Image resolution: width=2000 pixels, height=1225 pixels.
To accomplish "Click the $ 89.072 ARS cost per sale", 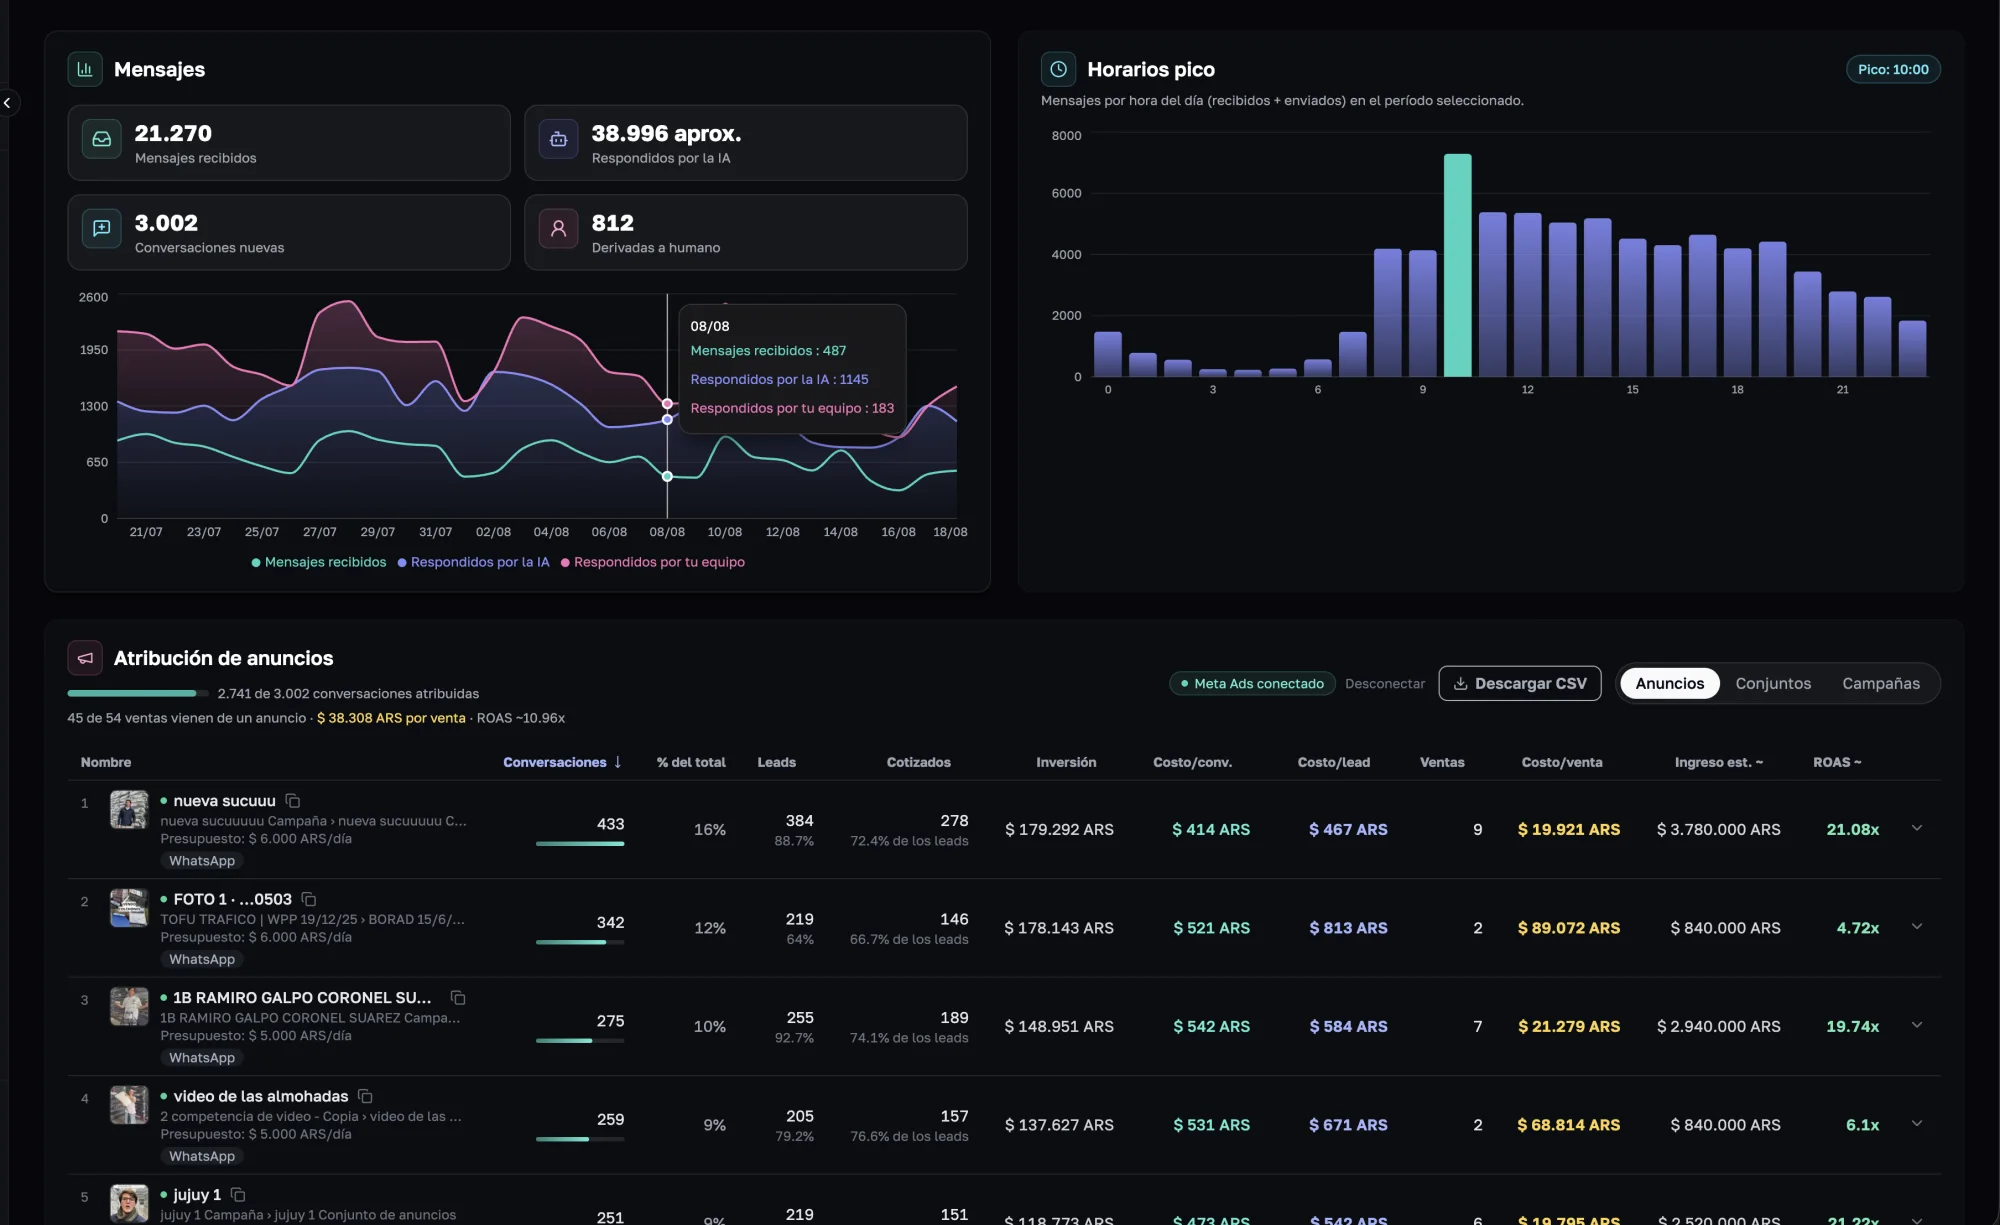I will point(1569,928).
